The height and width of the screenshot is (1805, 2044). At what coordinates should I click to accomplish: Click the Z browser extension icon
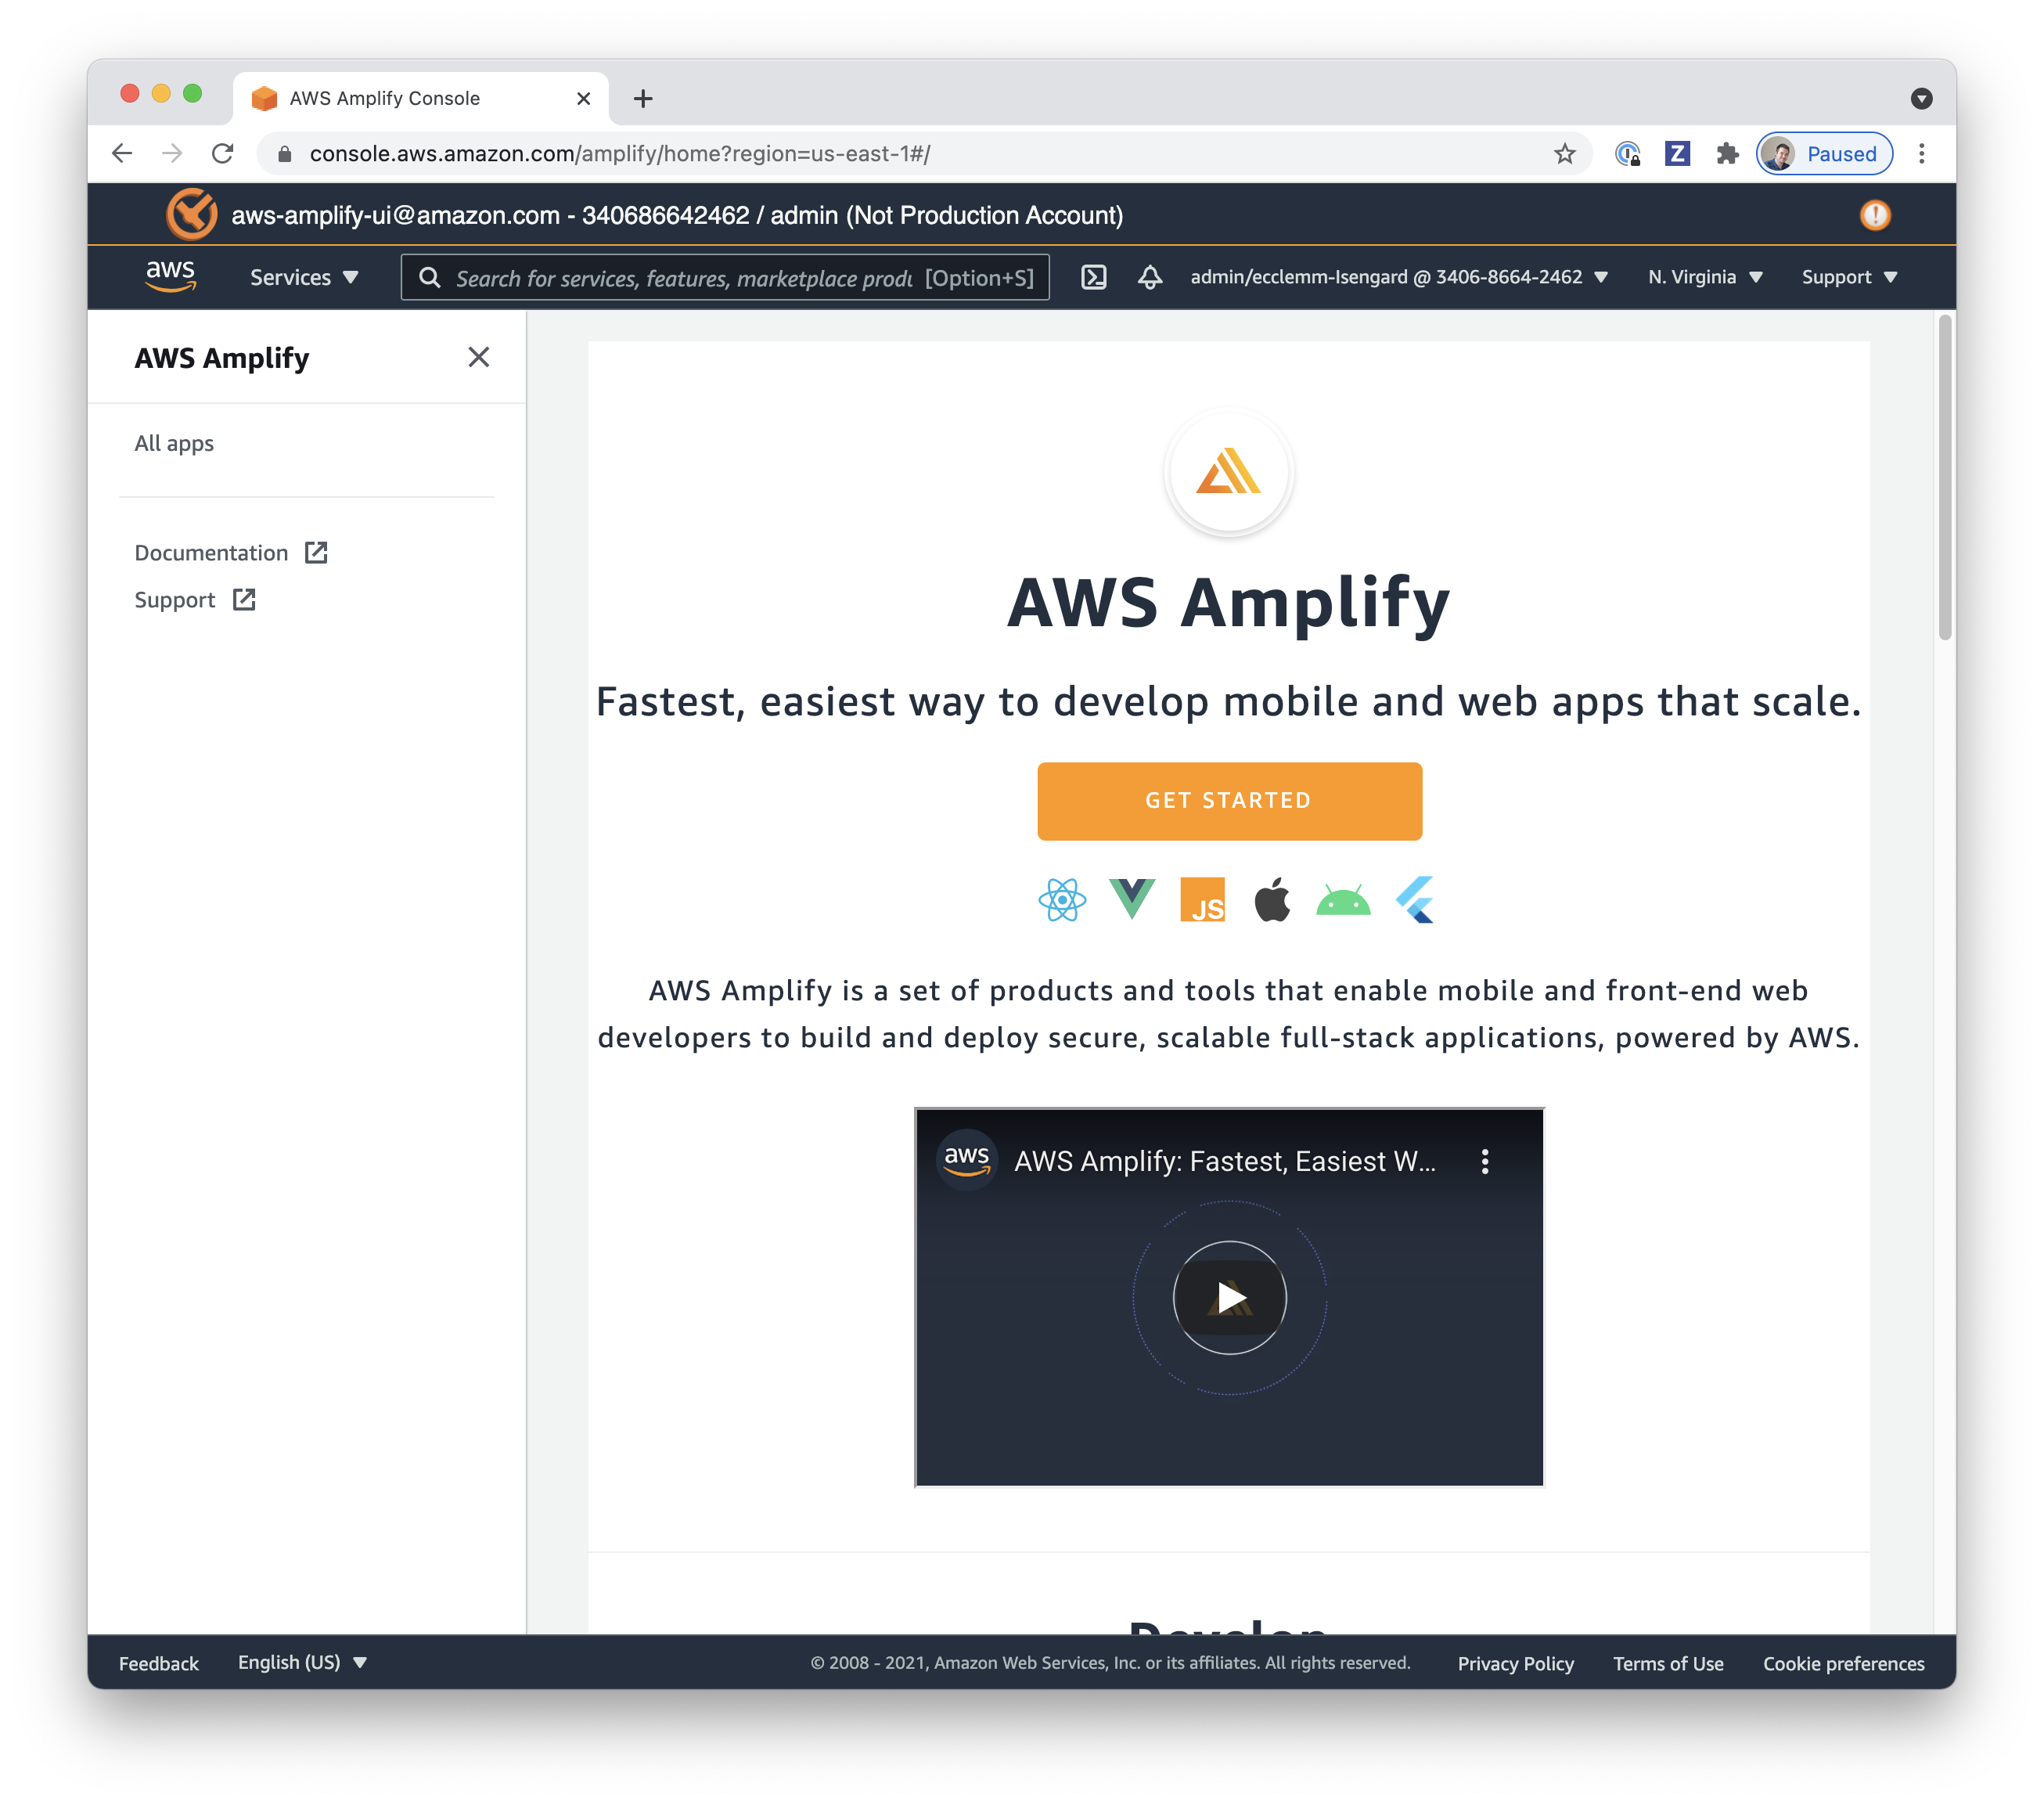coord(1677,154)
